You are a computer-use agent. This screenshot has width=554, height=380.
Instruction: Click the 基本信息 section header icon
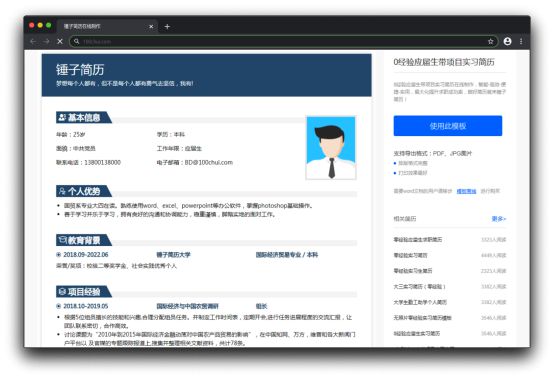pos(62,117)
